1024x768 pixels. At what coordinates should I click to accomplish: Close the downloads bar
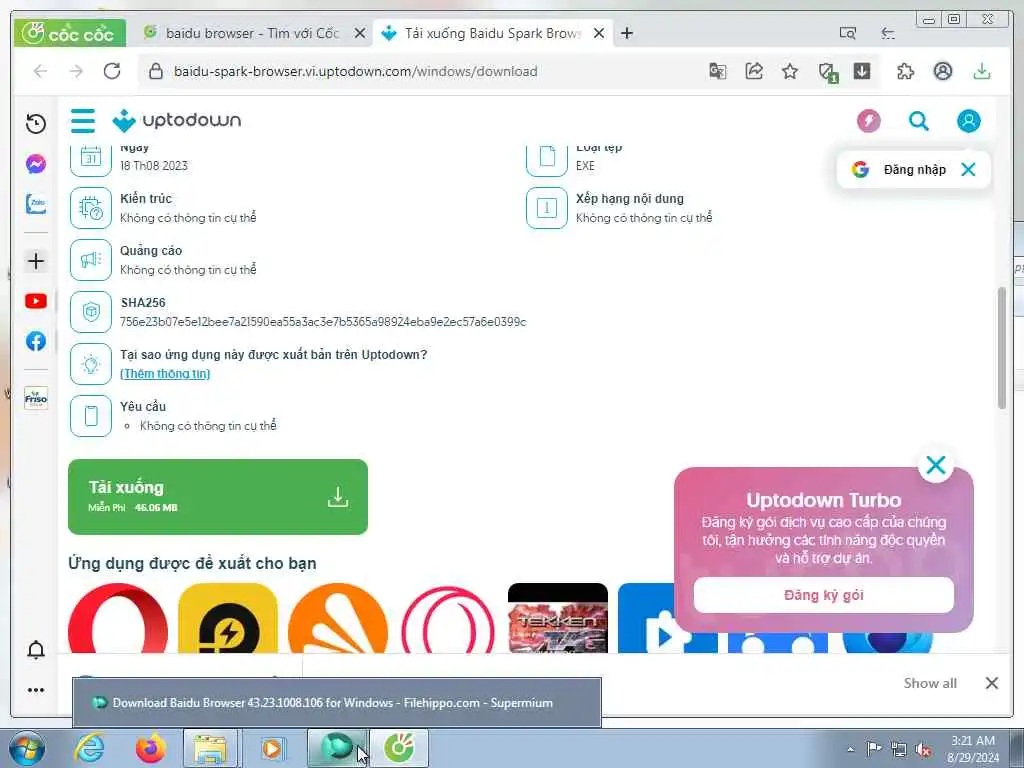click(991, 683)
